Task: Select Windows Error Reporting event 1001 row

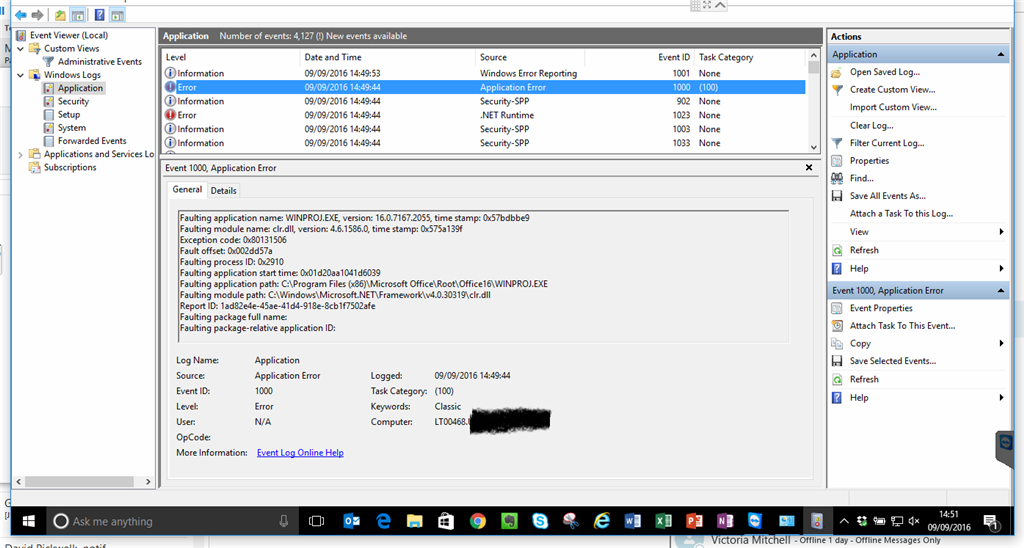Action: (484, 73)
